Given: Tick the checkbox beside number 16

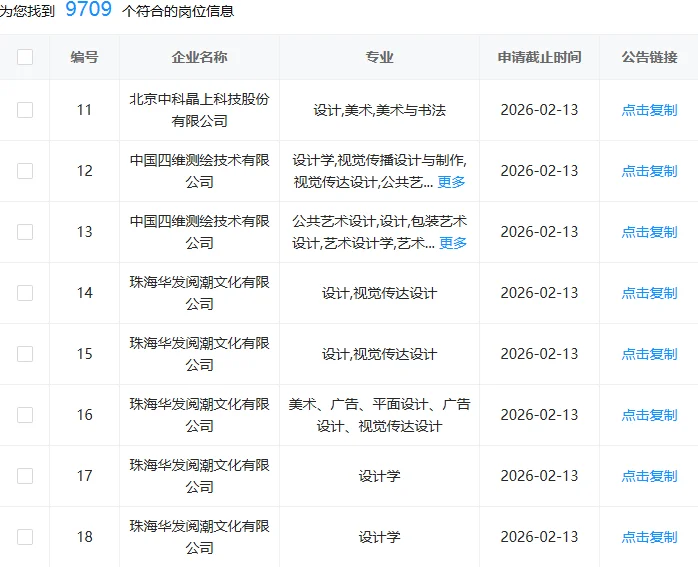Looking at the screenshot, I should point(25,415).
